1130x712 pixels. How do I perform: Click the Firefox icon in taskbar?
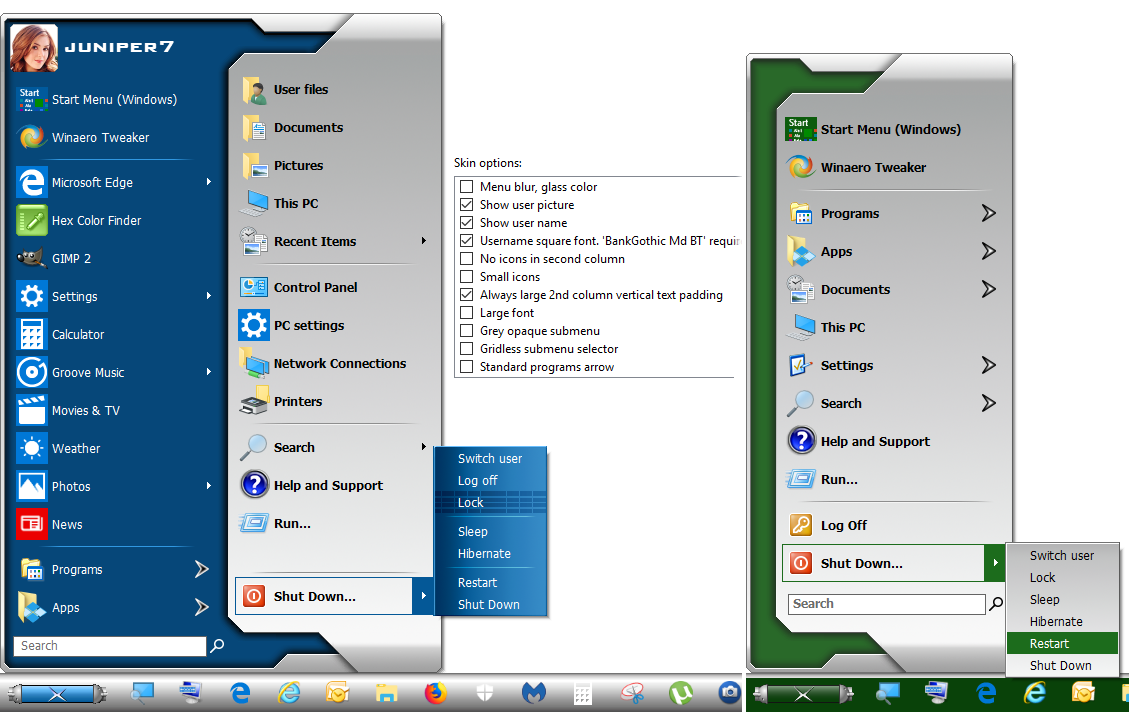[x=436, y=692]
